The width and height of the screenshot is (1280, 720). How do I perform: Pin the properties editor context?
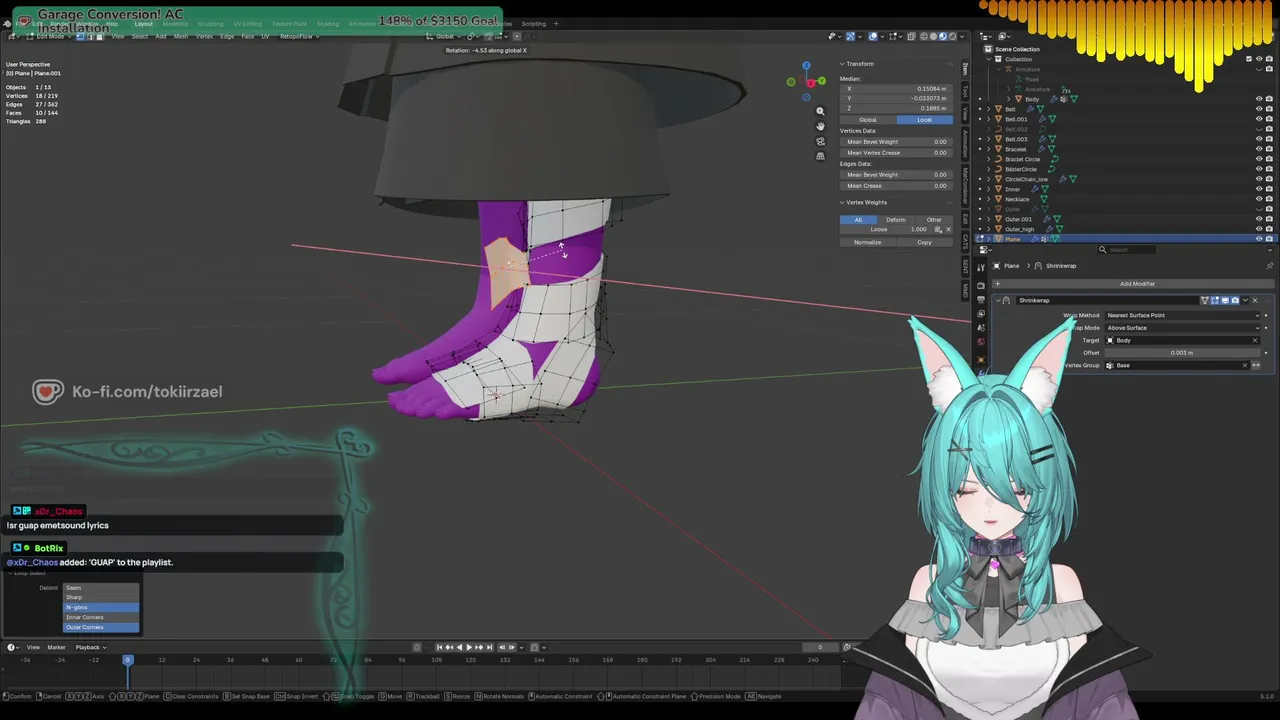pyautogui.click(x=1270, y=266)
